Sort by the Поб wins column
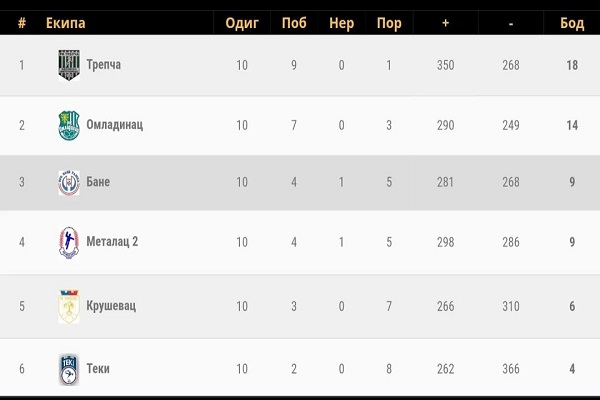Image resolution: width=600 pixels, height=400 pixels. [295, 23]
